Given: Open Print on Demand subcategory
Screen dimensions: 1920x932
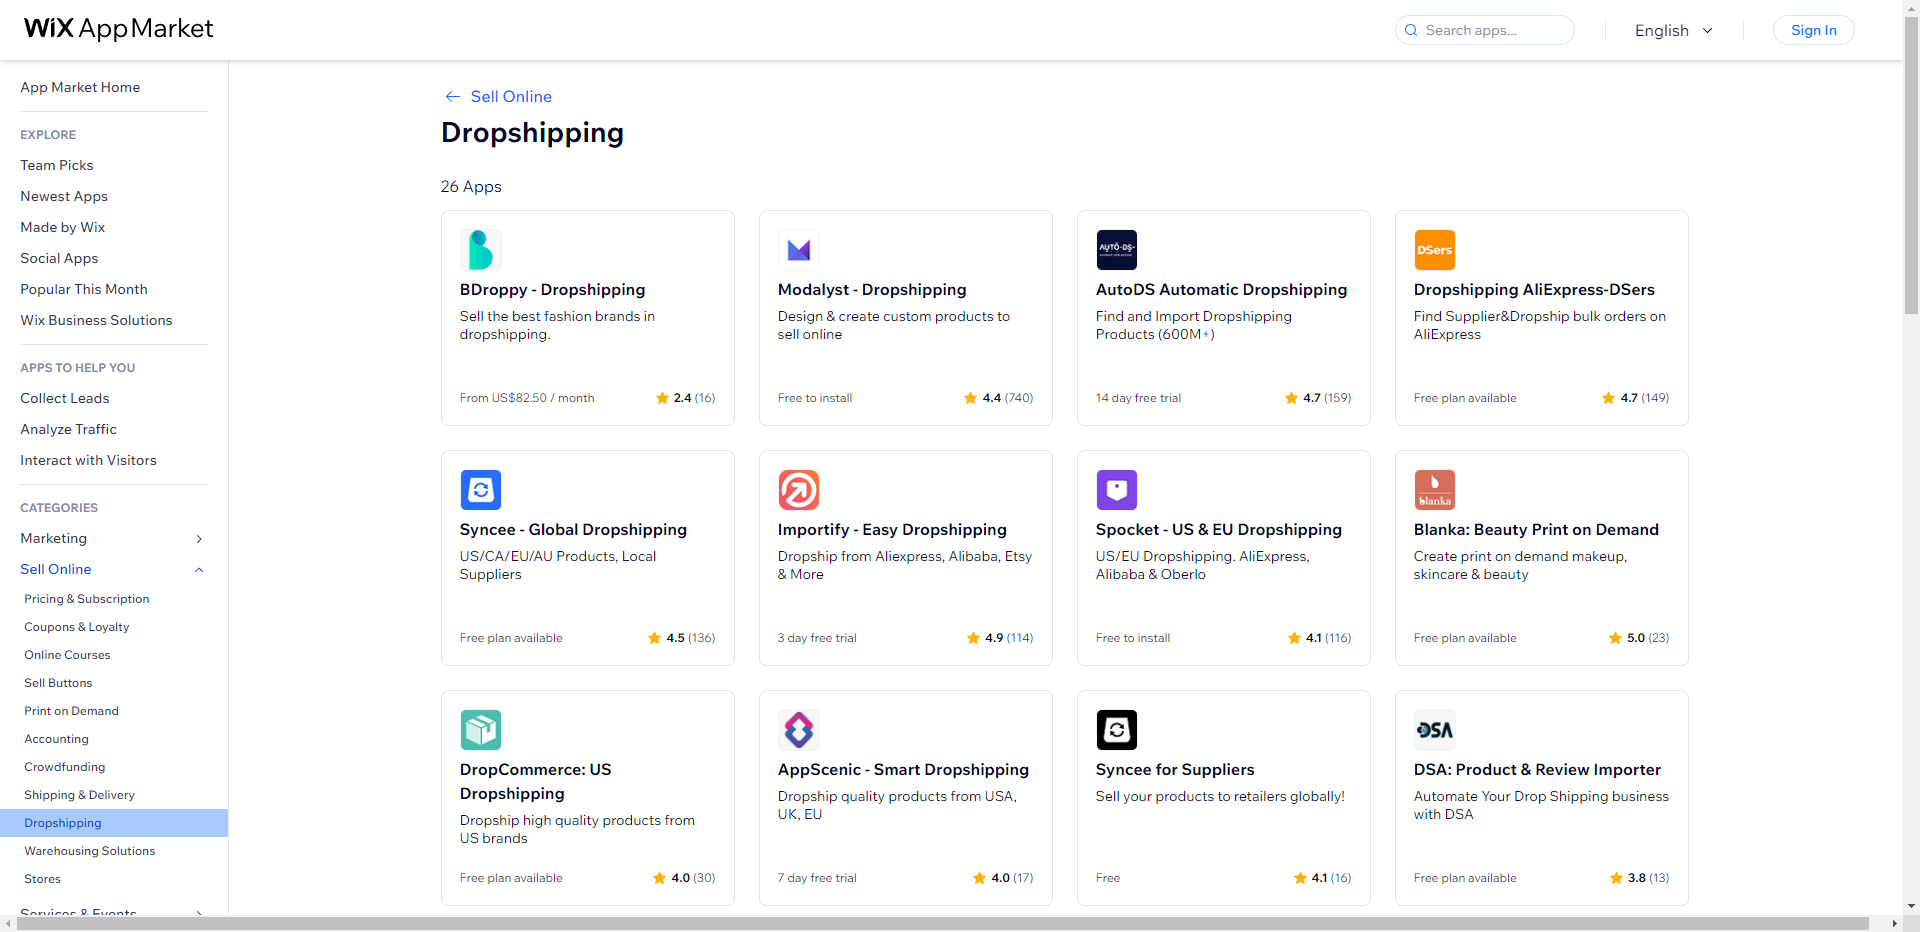Looking at the screenshot, I should coord(71,711).
